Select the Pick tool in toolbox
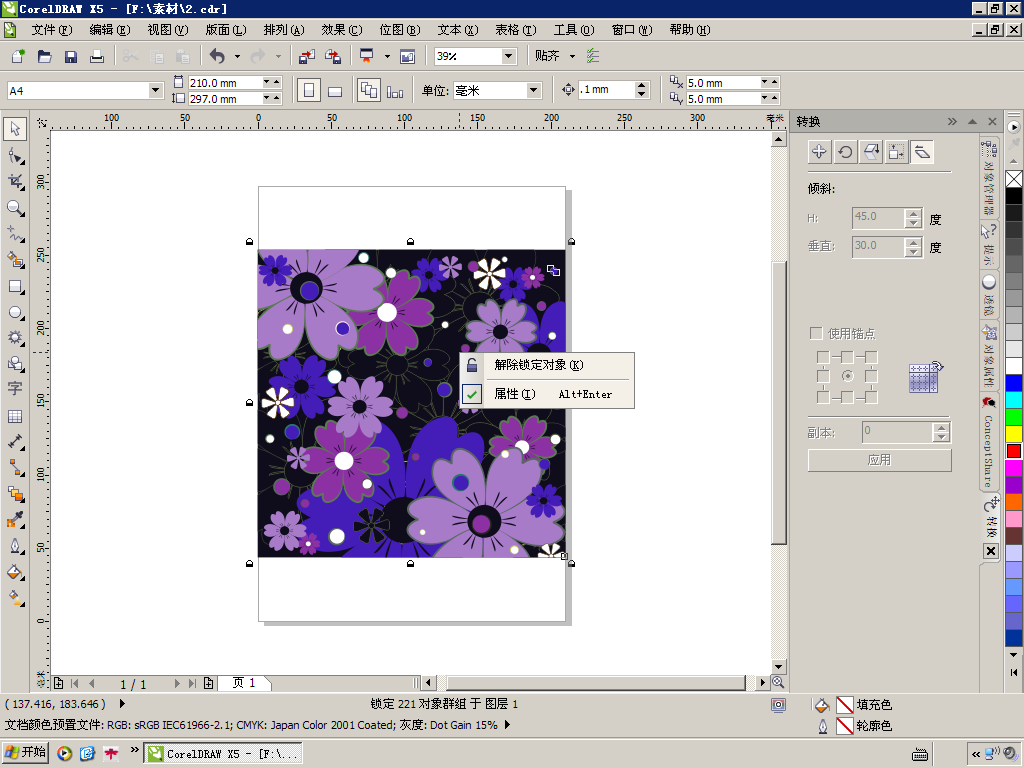 point(15,129)
